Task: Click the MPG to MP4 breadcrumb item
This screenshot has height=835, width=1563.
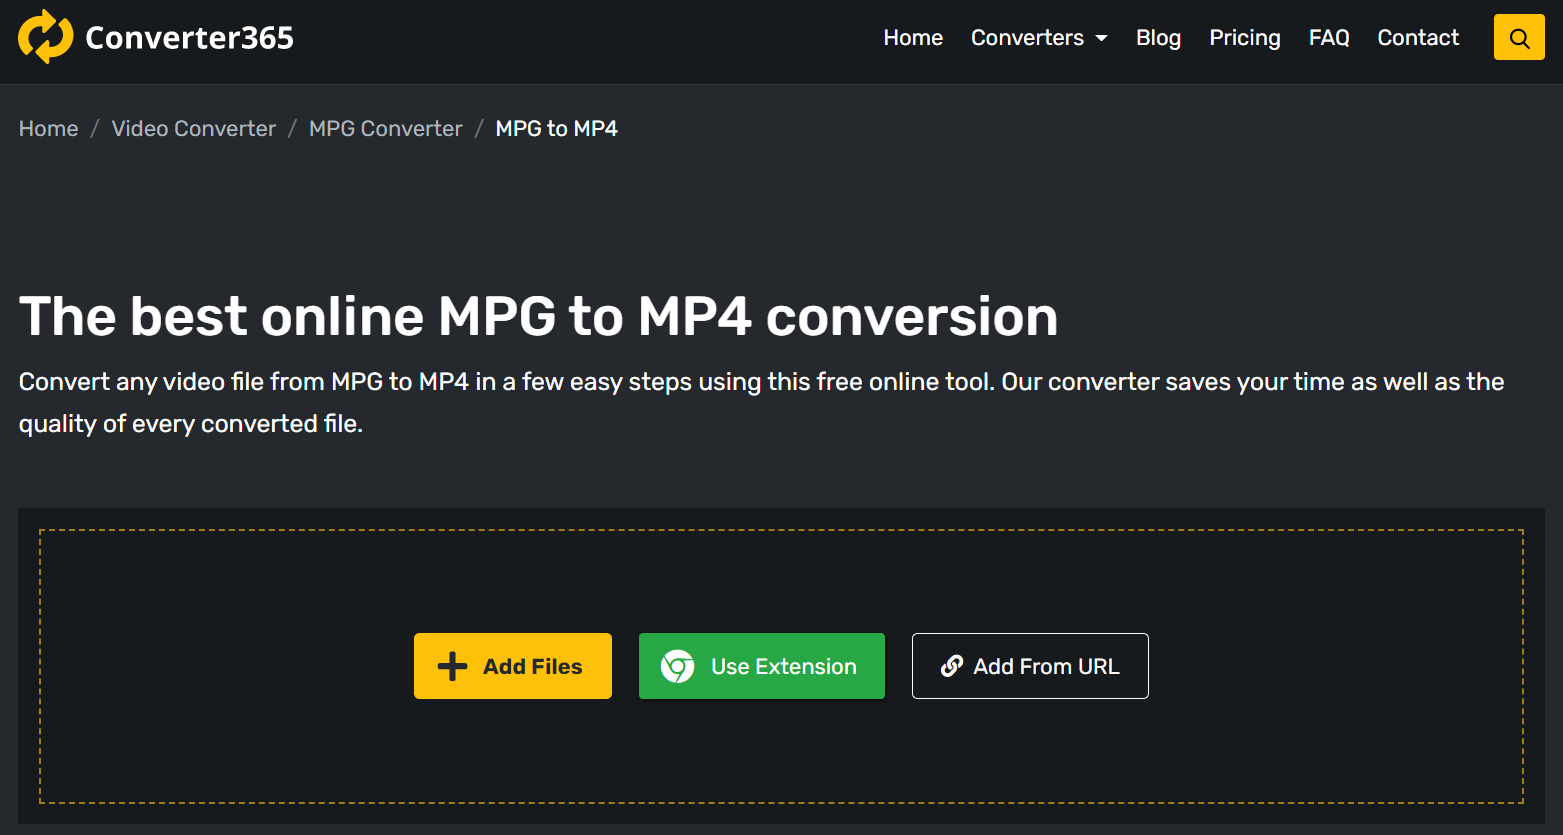Action: [556, 129]
